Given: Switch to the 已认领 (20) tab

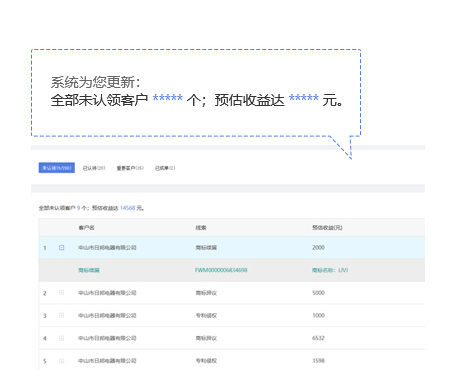Looking at the screenshot, I should point(94,168).
